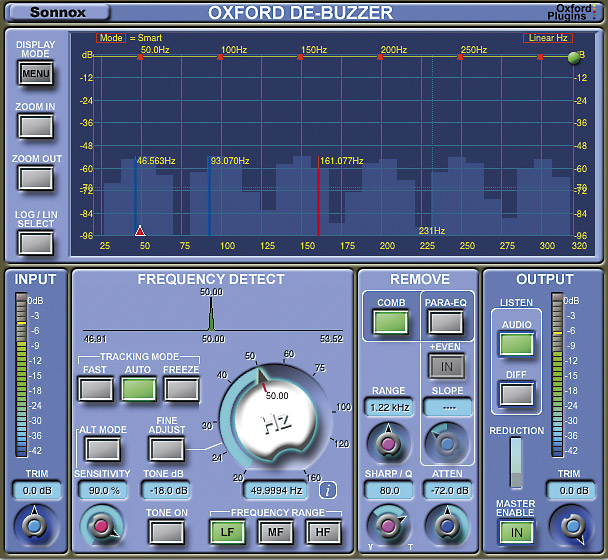Click the 50.0Hz harmonic red marker
The width and height of the screenshot is (608, 560).
click(140, 57)
